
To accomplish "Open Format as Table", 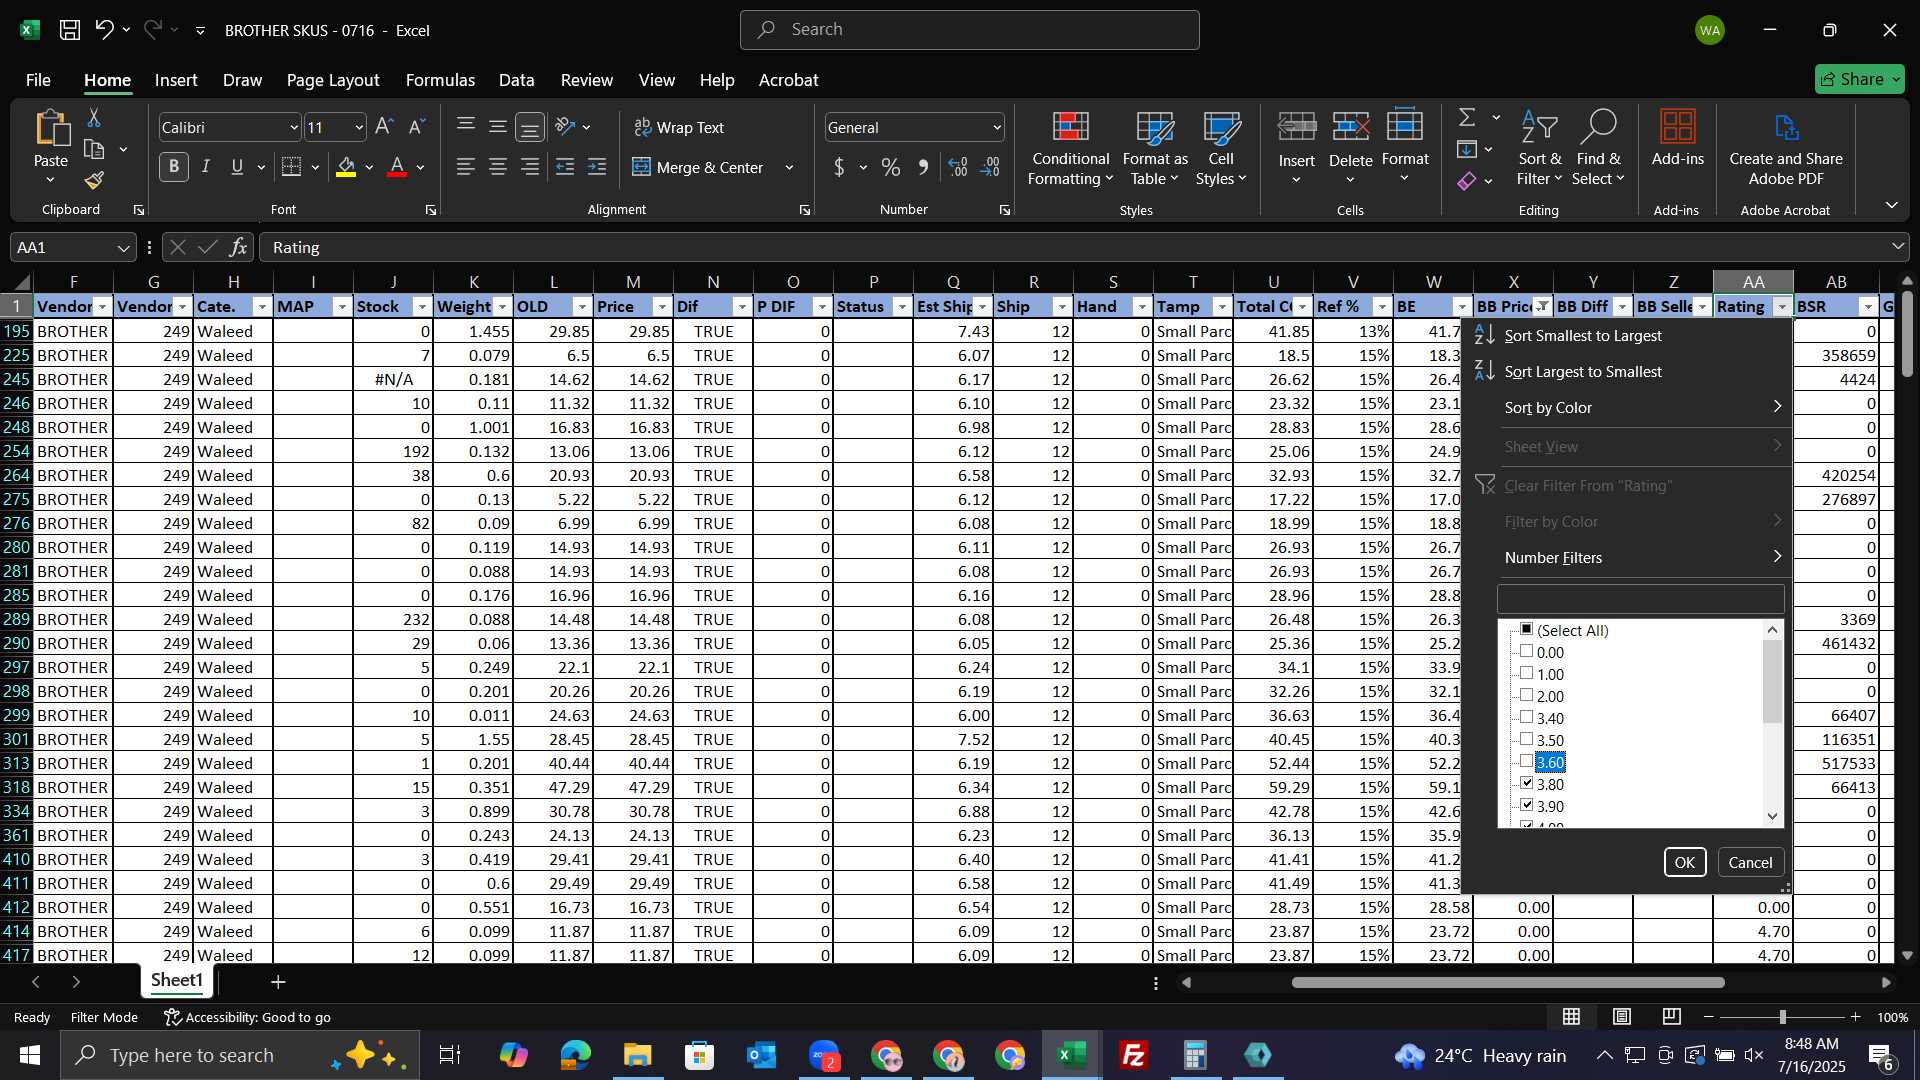I will 1155,148.
